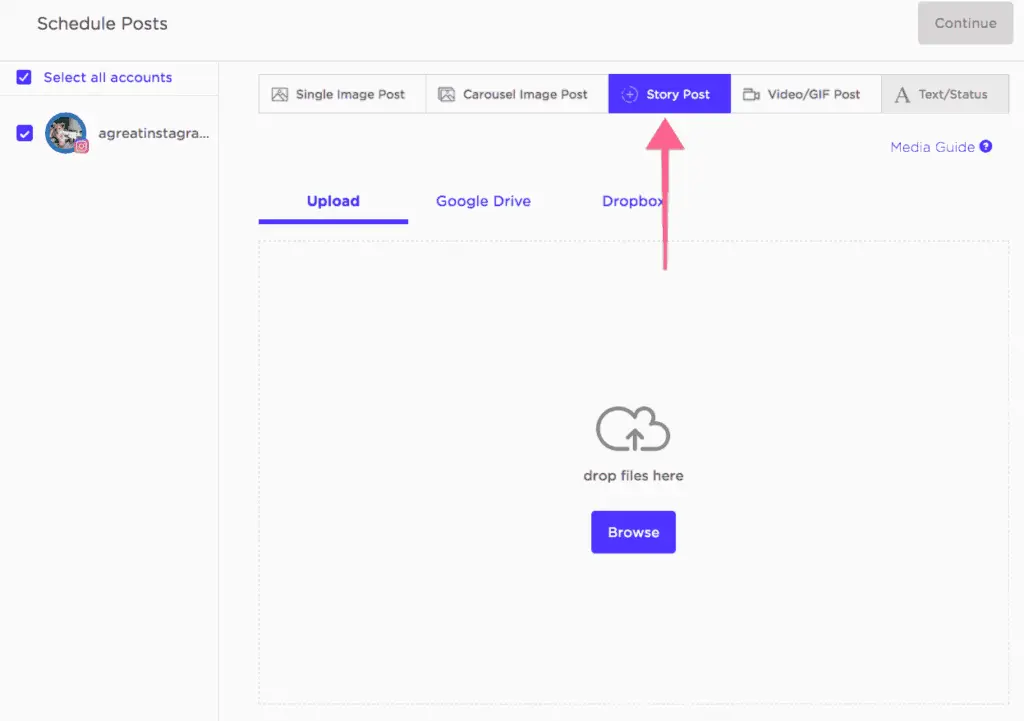1024x721 pixels.
Task: Click the Carousel Image Post icon
Action: (x=447, y=95)
